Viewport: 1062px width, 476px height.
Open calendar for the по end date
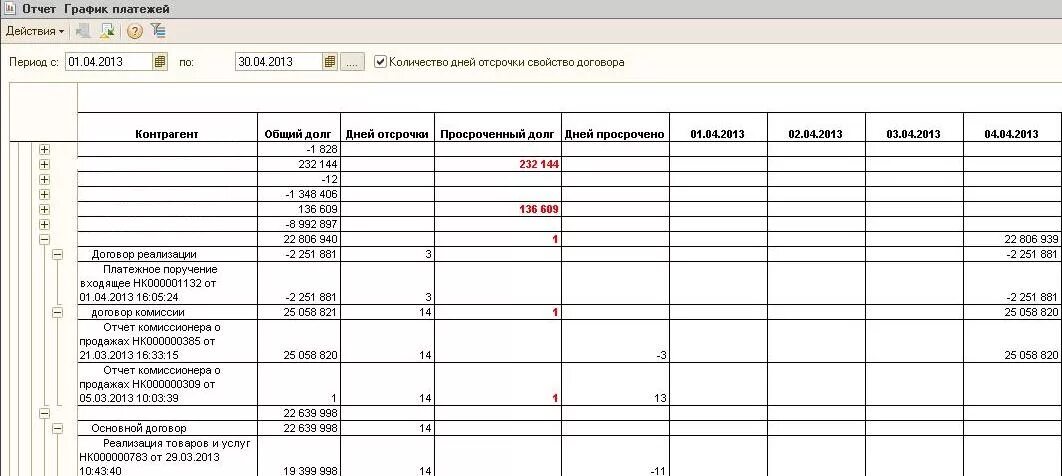pos(330,62)
